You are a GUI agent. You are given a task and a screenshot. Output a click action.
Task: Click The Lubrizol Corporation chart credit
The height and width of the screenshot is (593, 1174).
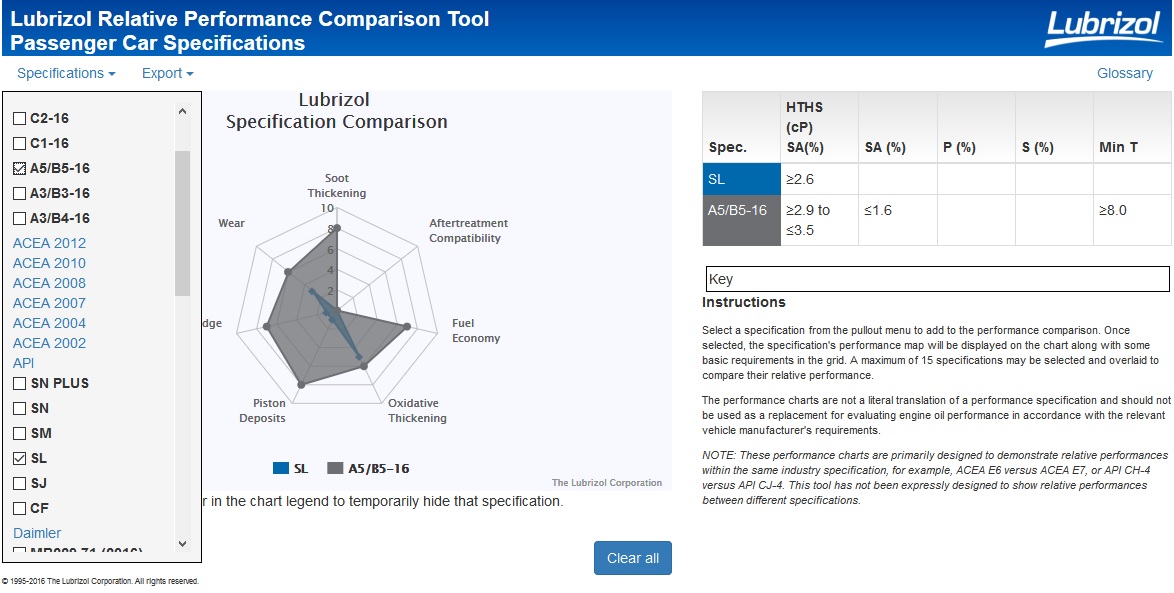click(606, 483)
